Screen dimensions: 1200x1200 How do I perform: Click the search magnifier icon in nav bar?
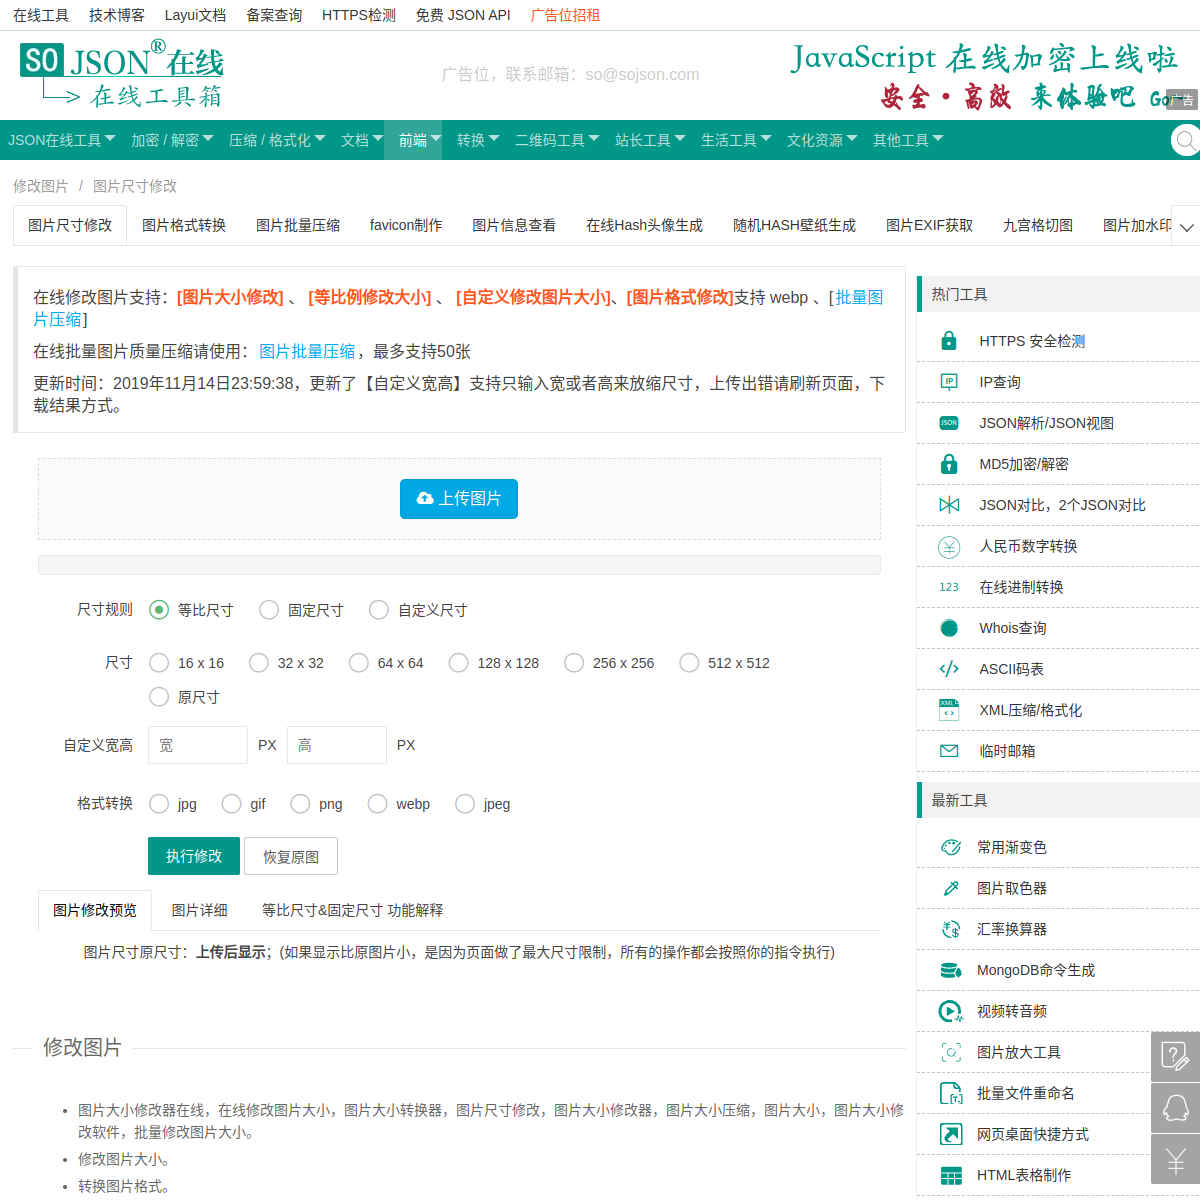(x=1186, y=140)
